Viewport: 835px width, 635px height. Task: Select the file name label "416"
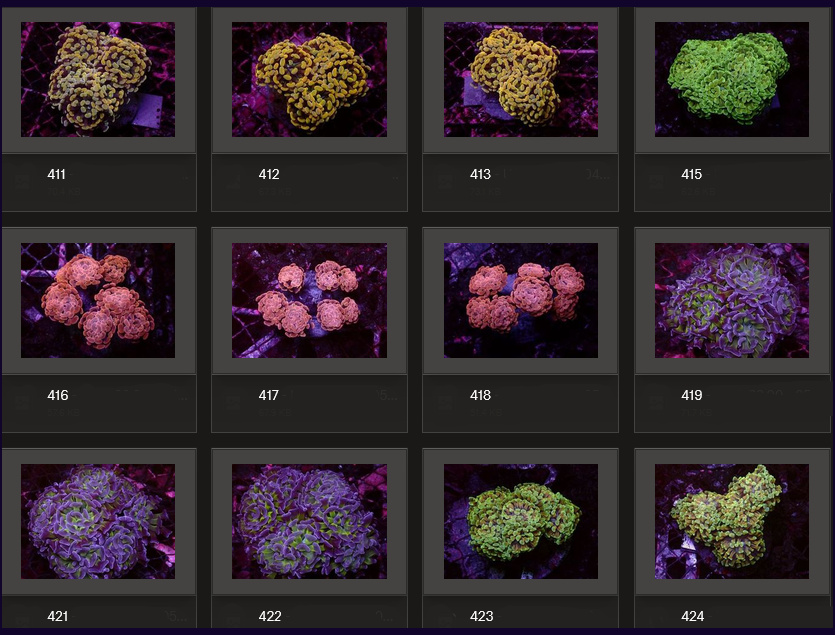coord(58,395)
